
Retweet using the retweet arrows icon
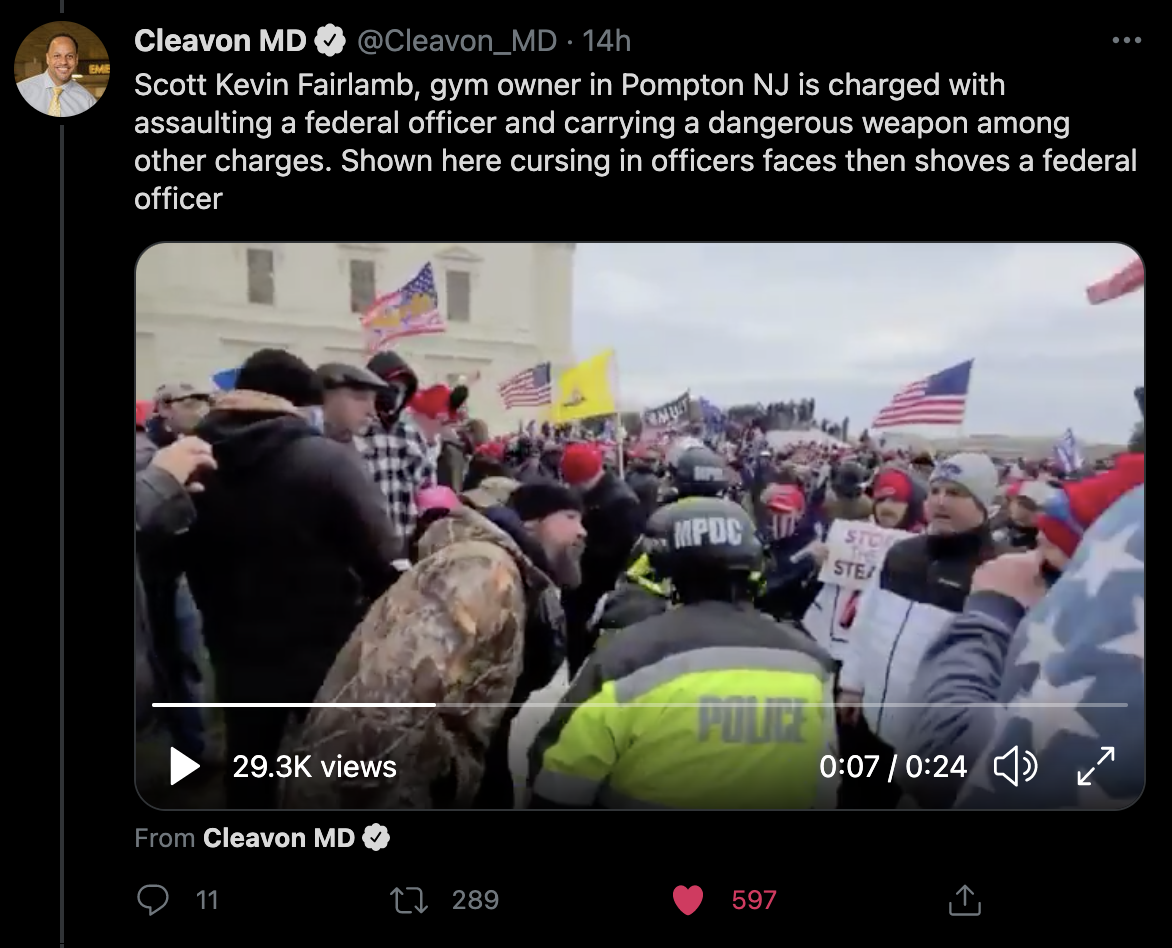point(409,900)
